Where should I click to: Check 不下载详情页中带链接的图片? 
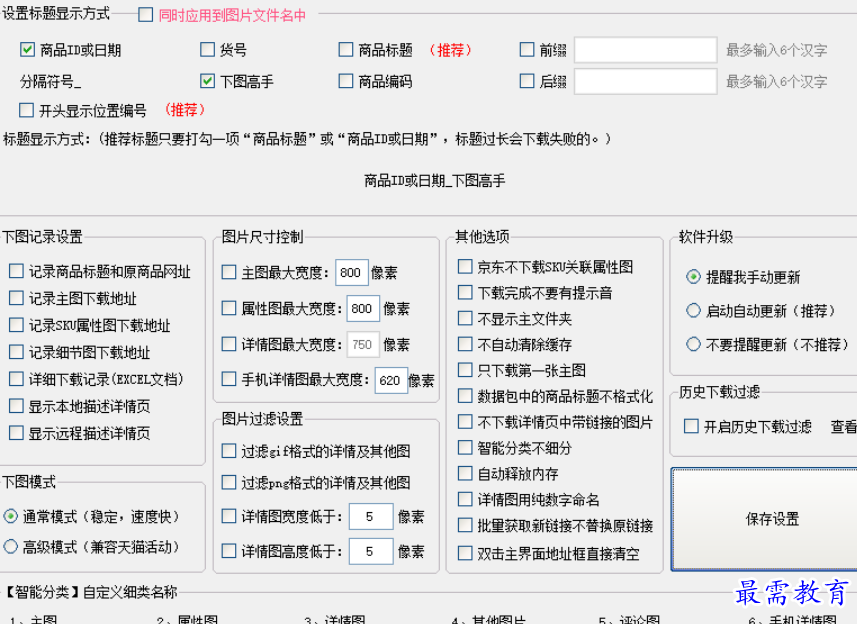(x=465, y=421)
